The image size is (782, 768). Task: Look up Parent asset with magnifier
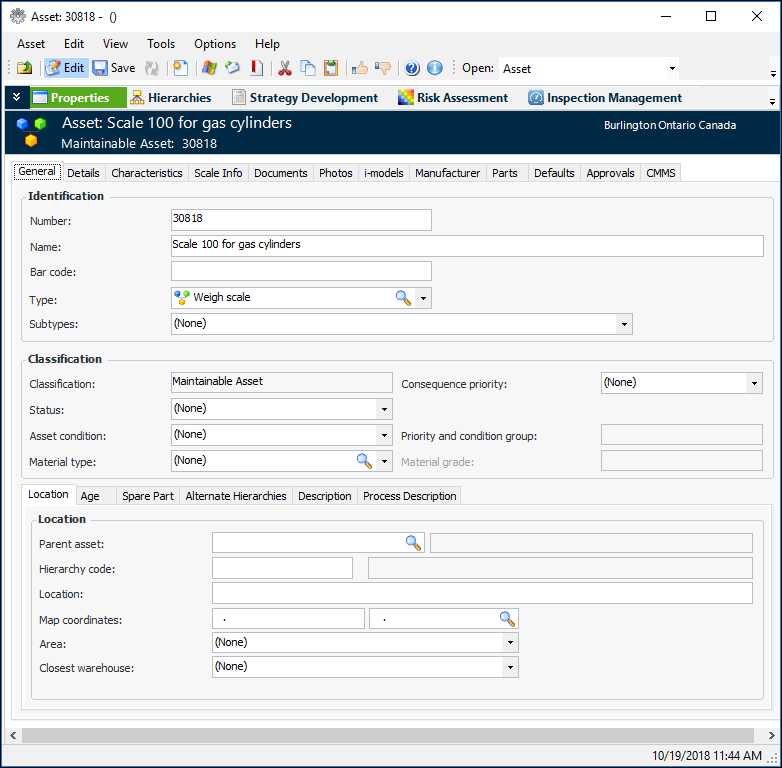point(413,543)
